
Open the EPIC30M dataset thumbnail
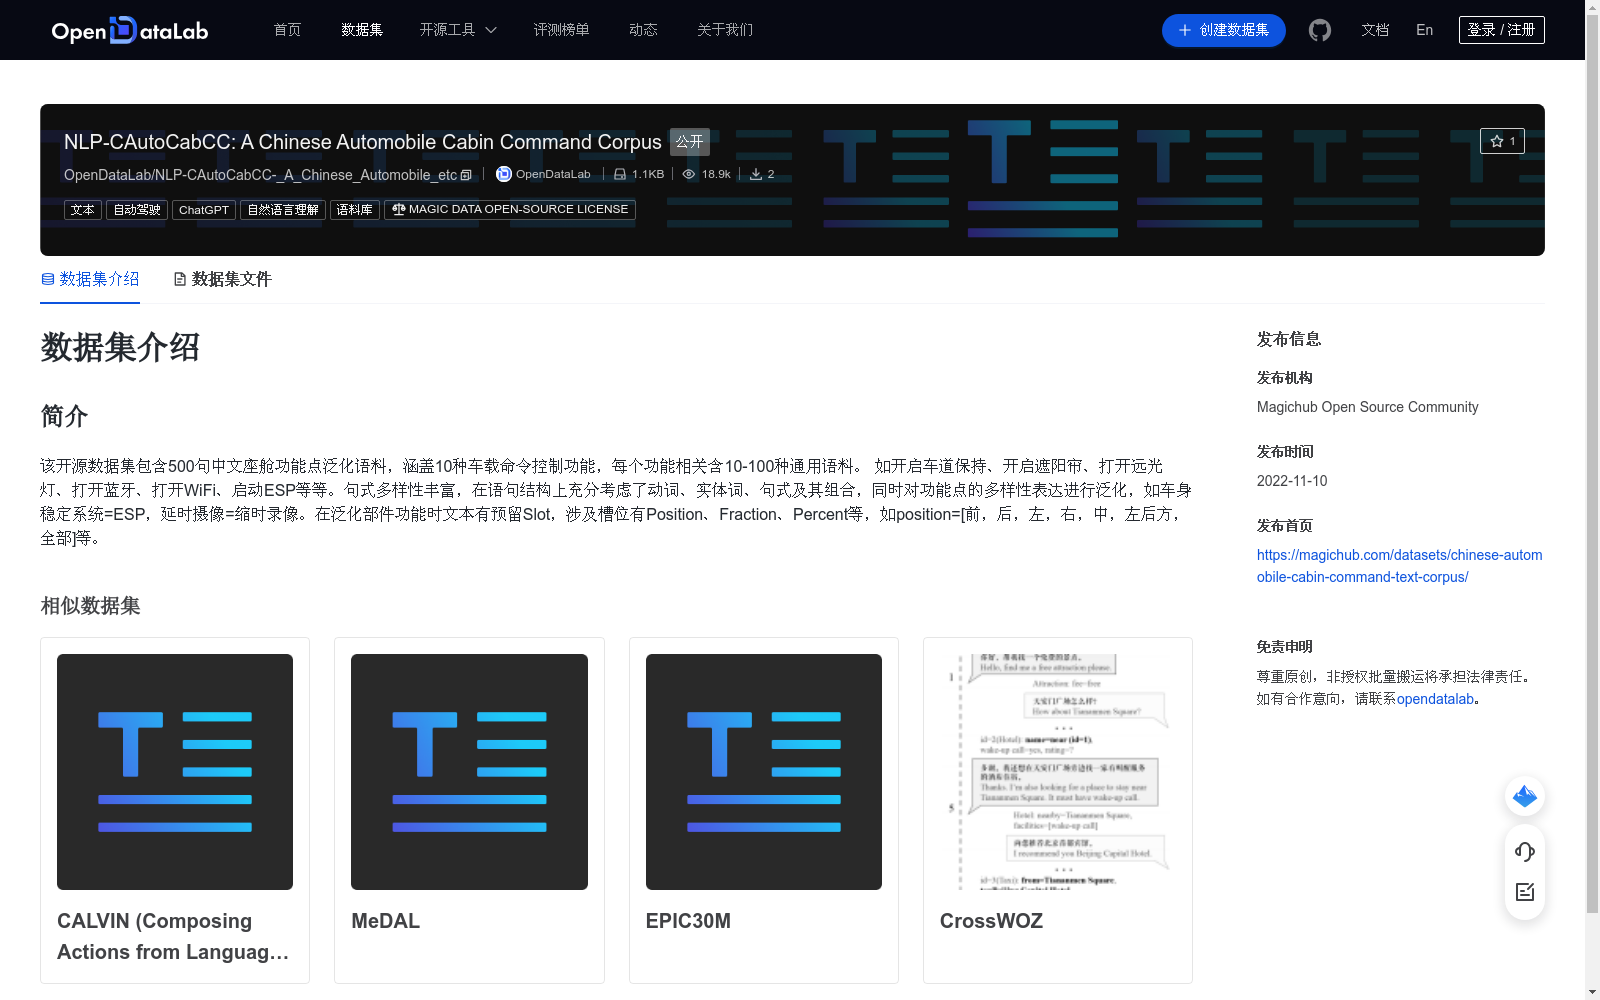[764, 772]
